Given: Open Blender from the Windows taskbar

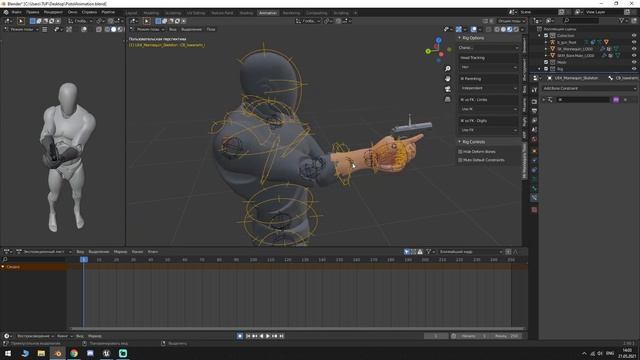Looking at the screenshot, I should 58,353.
